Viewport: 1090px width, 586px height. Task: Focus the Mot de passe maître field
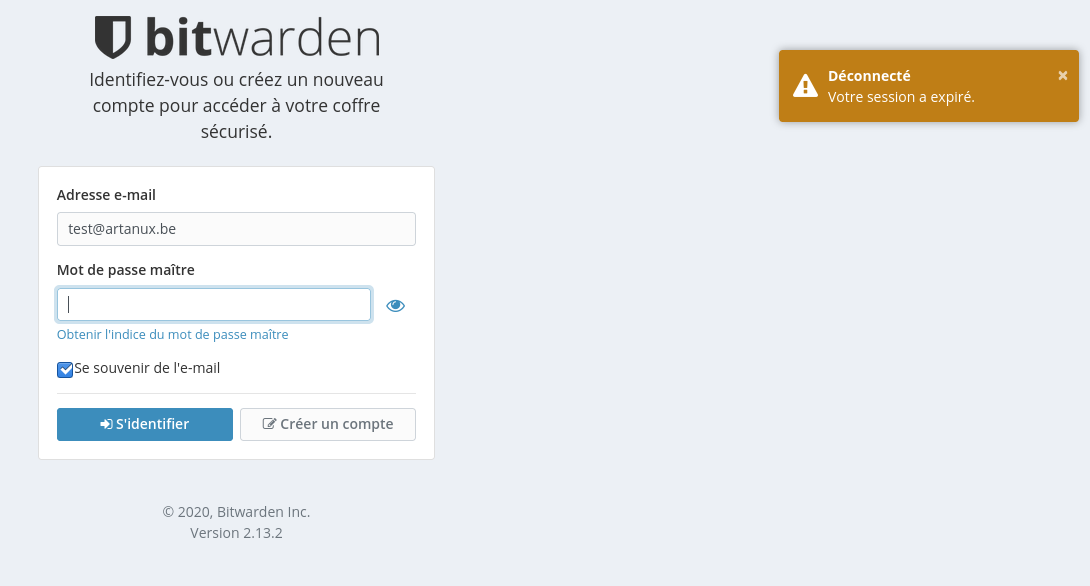[214, 305]
